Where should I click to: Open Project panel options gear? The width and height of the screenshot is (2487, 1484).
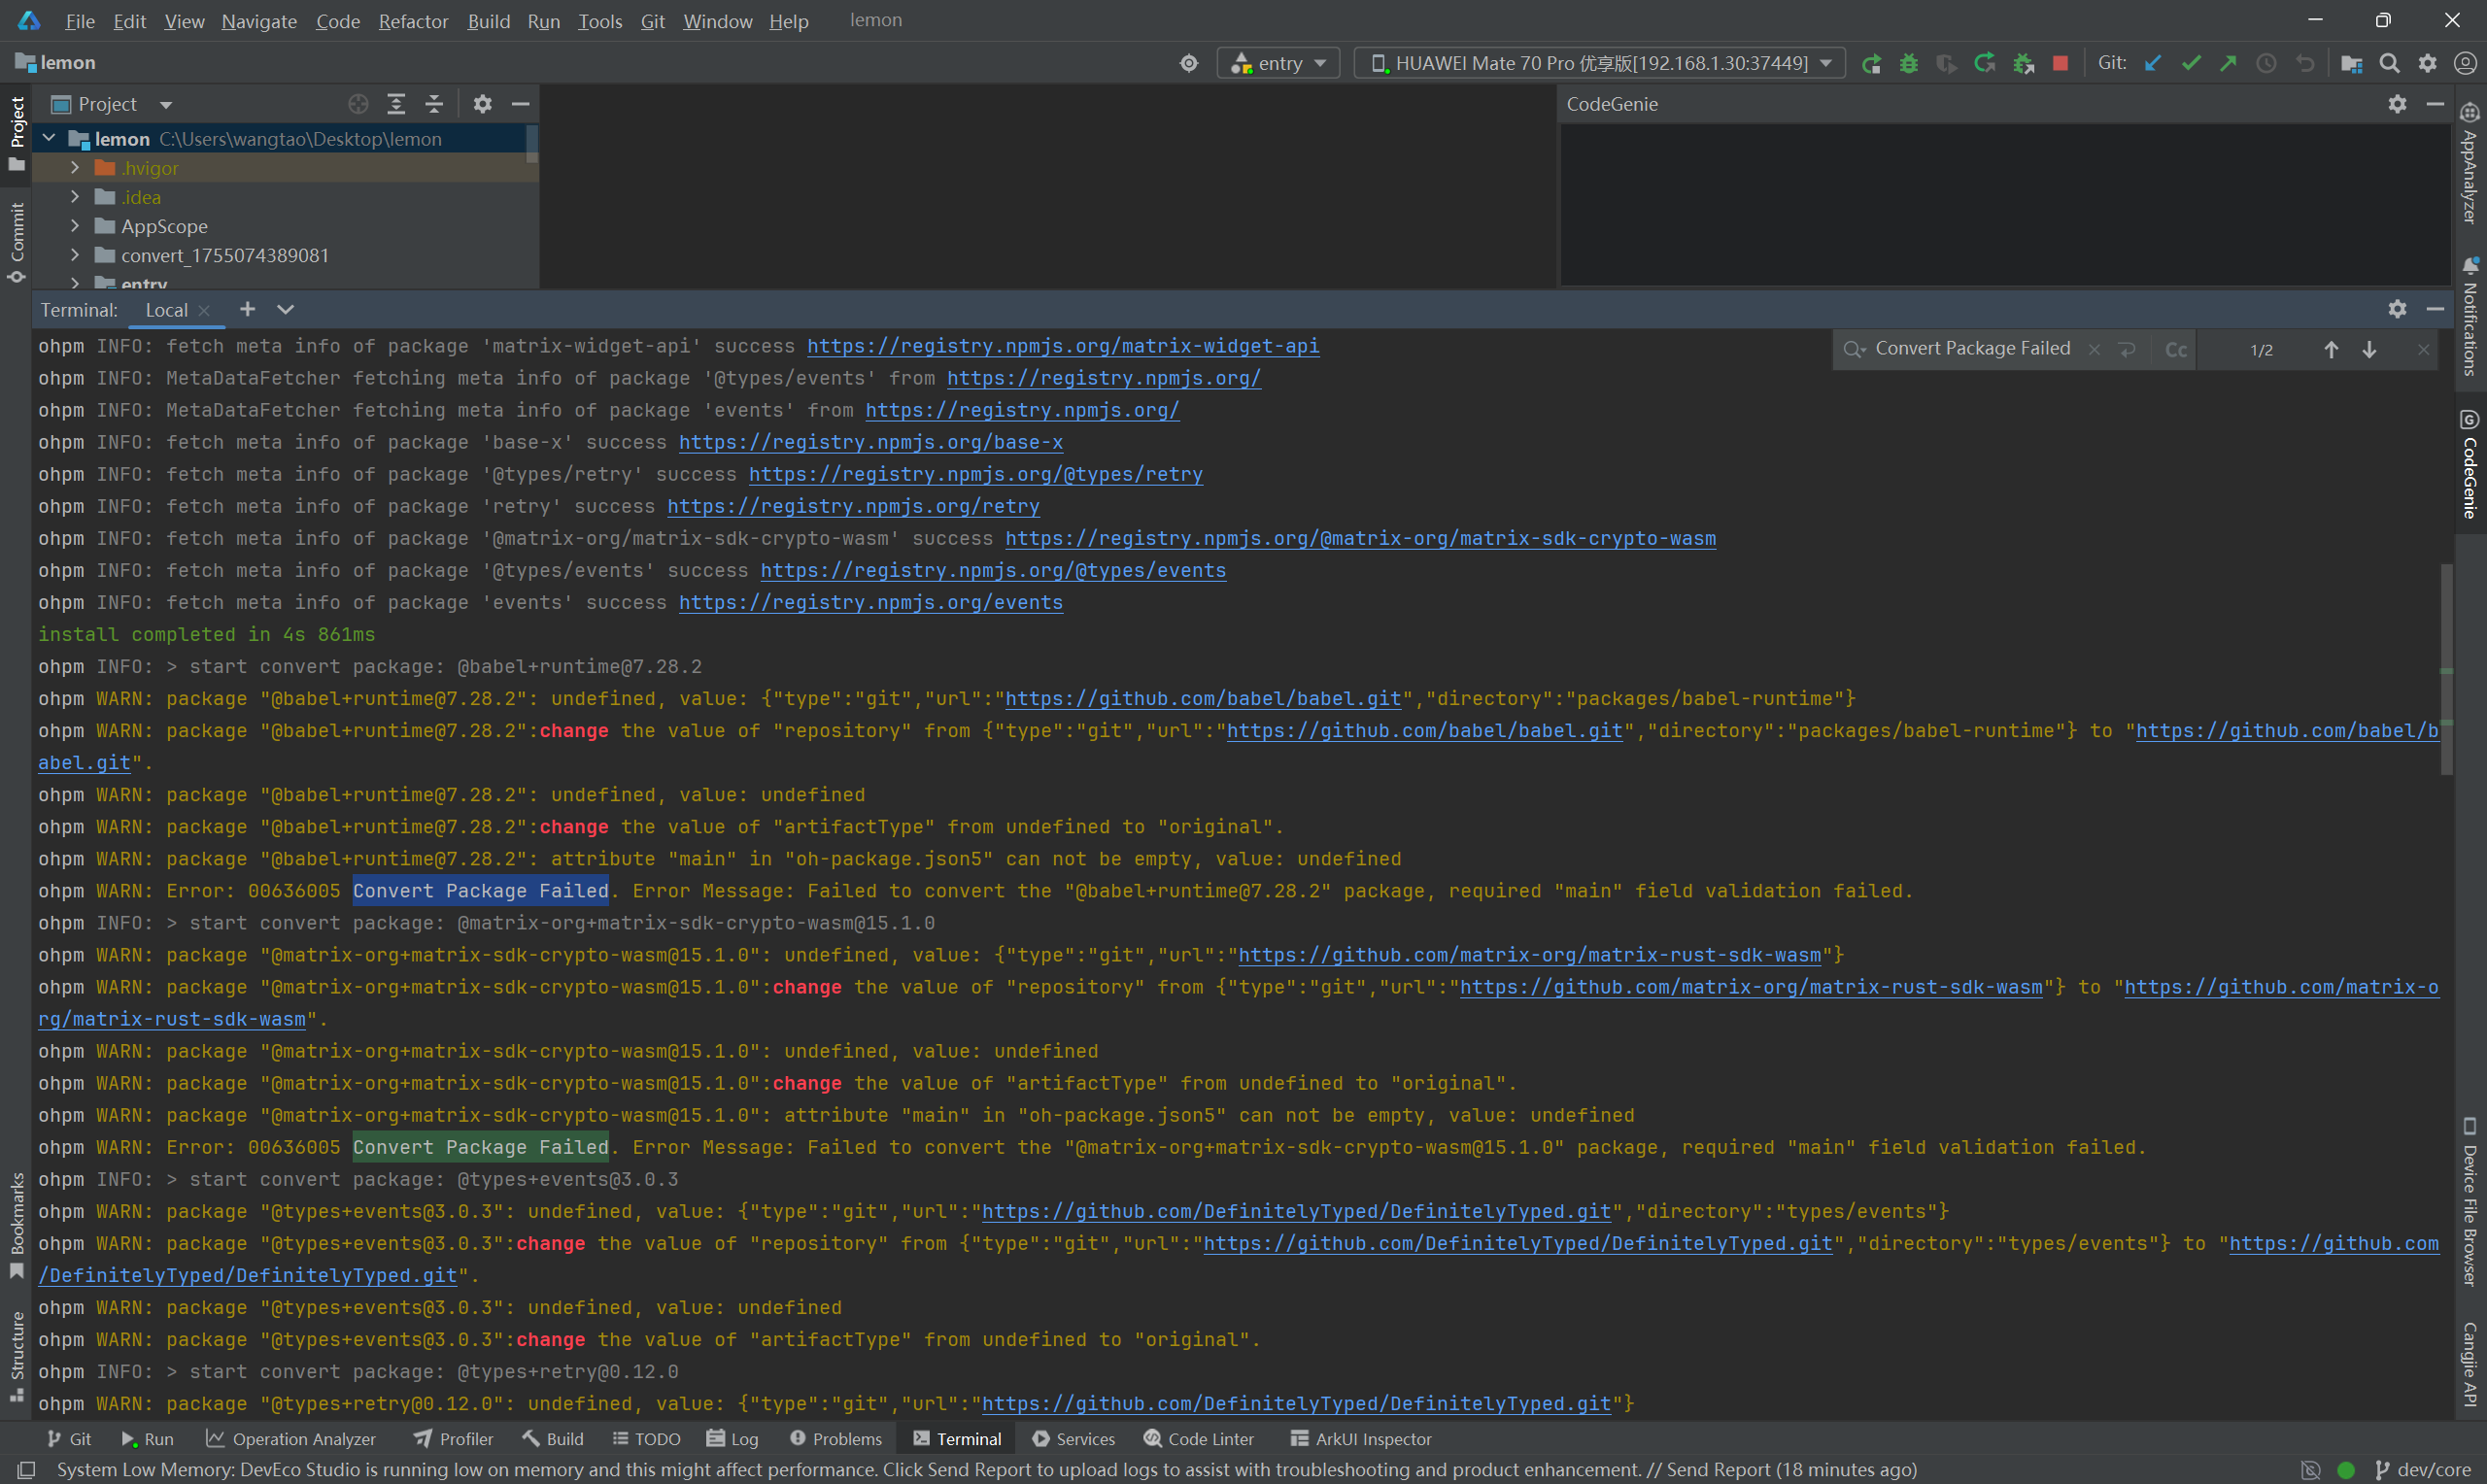pos(483,104)
